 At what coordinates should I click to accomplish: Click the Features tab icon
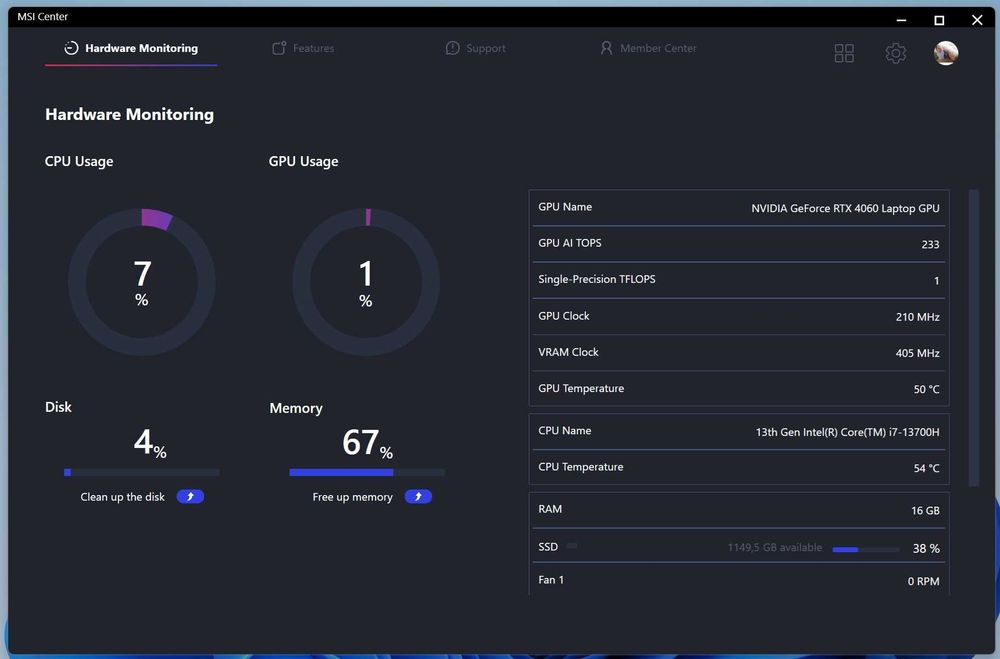coord(279,48)
